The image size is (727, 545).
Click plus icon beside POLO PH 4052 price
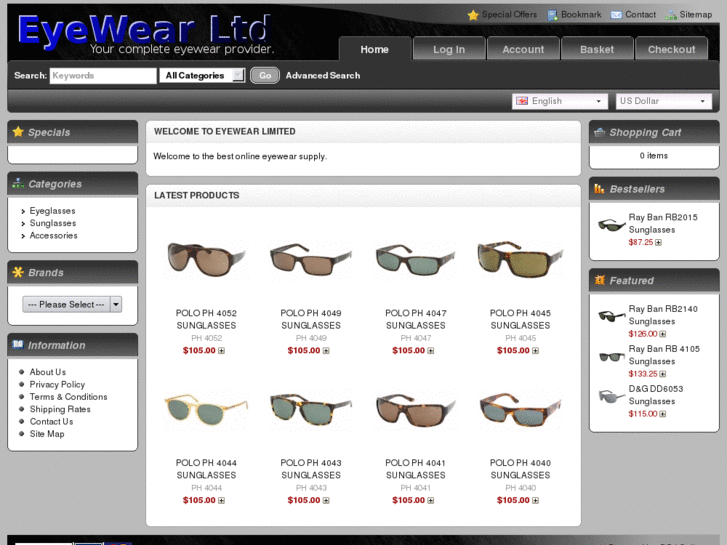[222, 351]
